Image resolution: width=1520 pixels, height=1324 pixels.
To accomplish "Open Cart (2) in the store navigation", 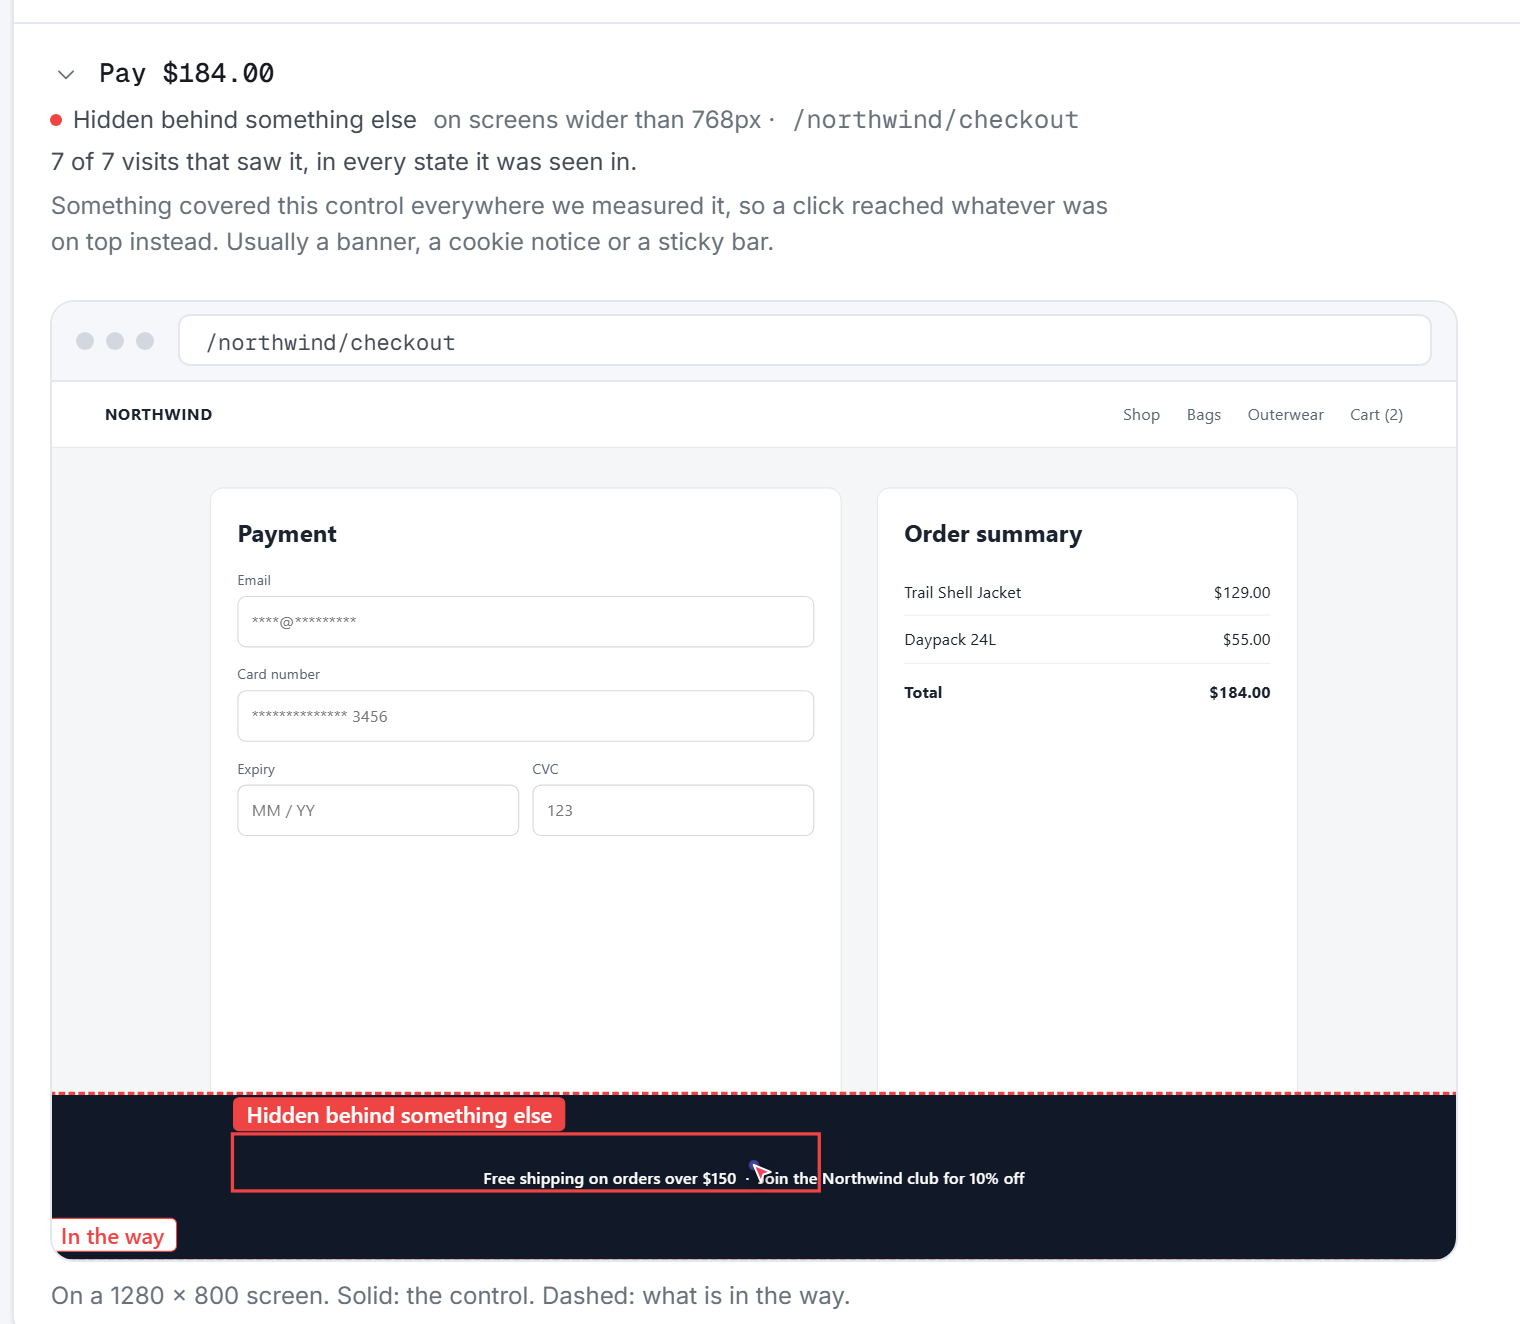I will (x=1377, y=415).
